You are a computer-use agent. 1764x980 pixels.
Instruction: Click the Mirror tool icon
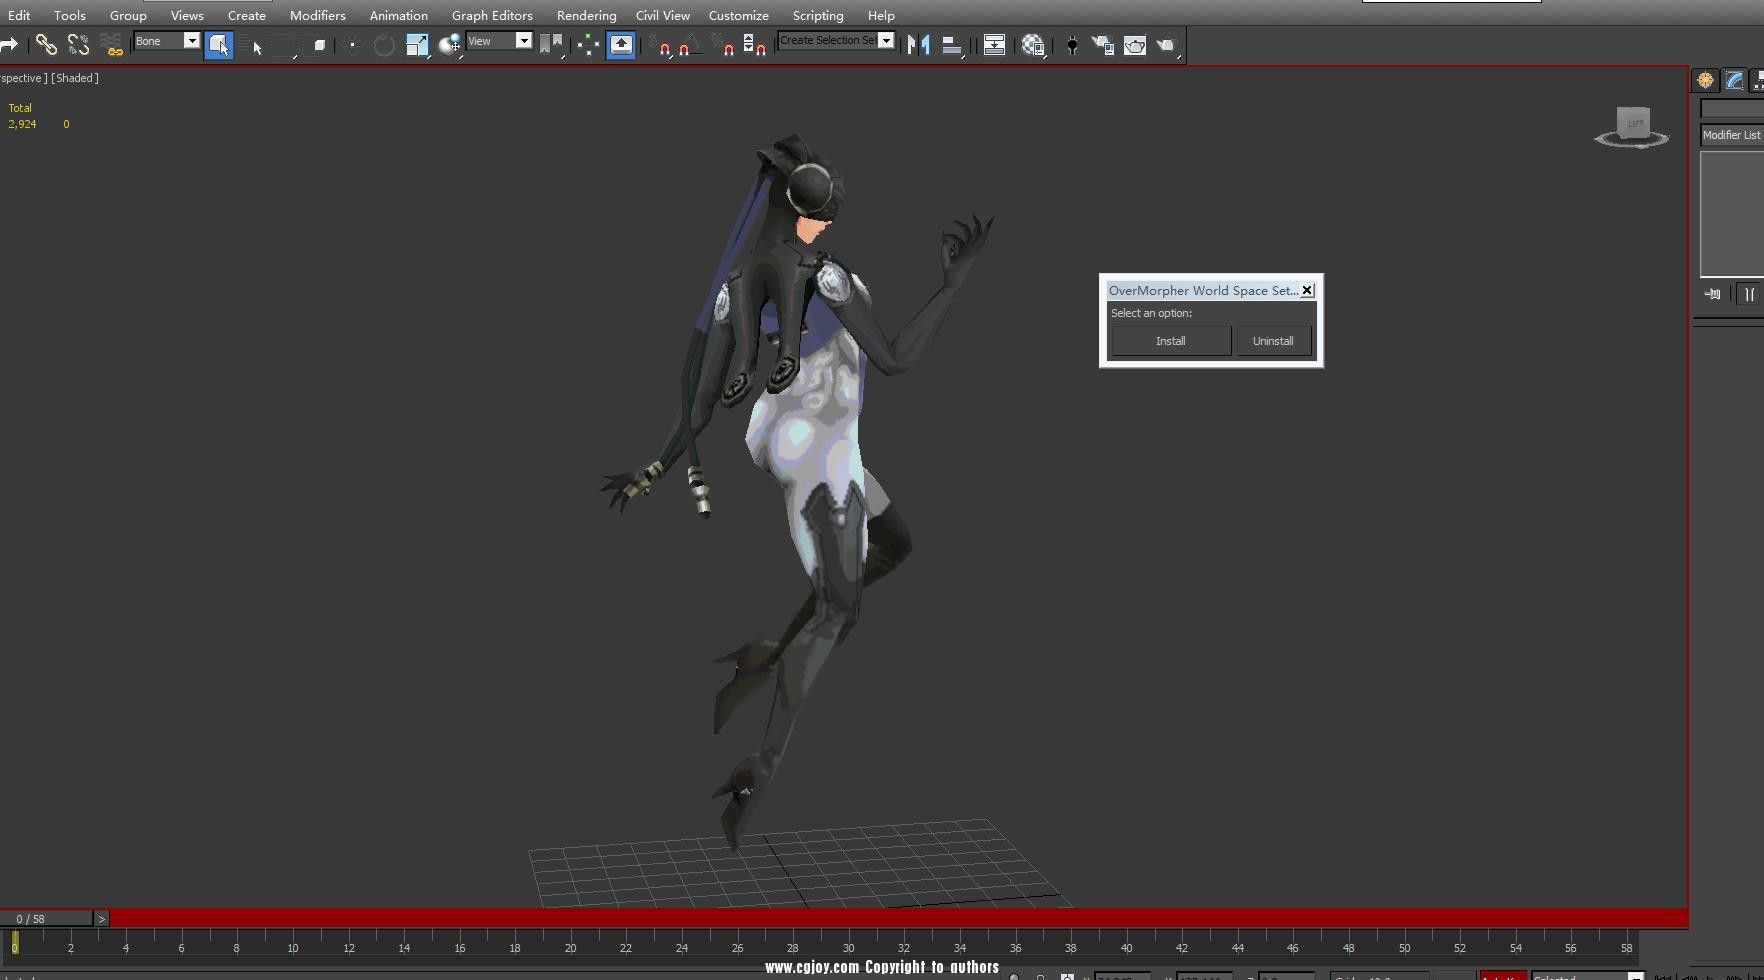click(x=918, y=45)
